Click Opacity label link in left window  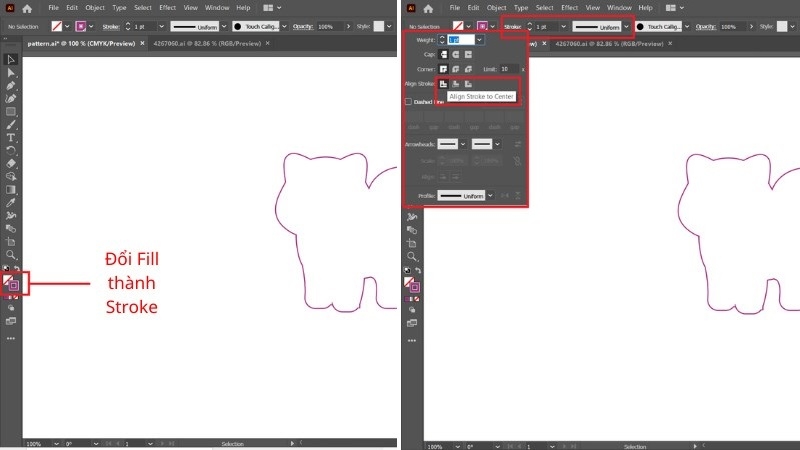click(x=303, y=27)
